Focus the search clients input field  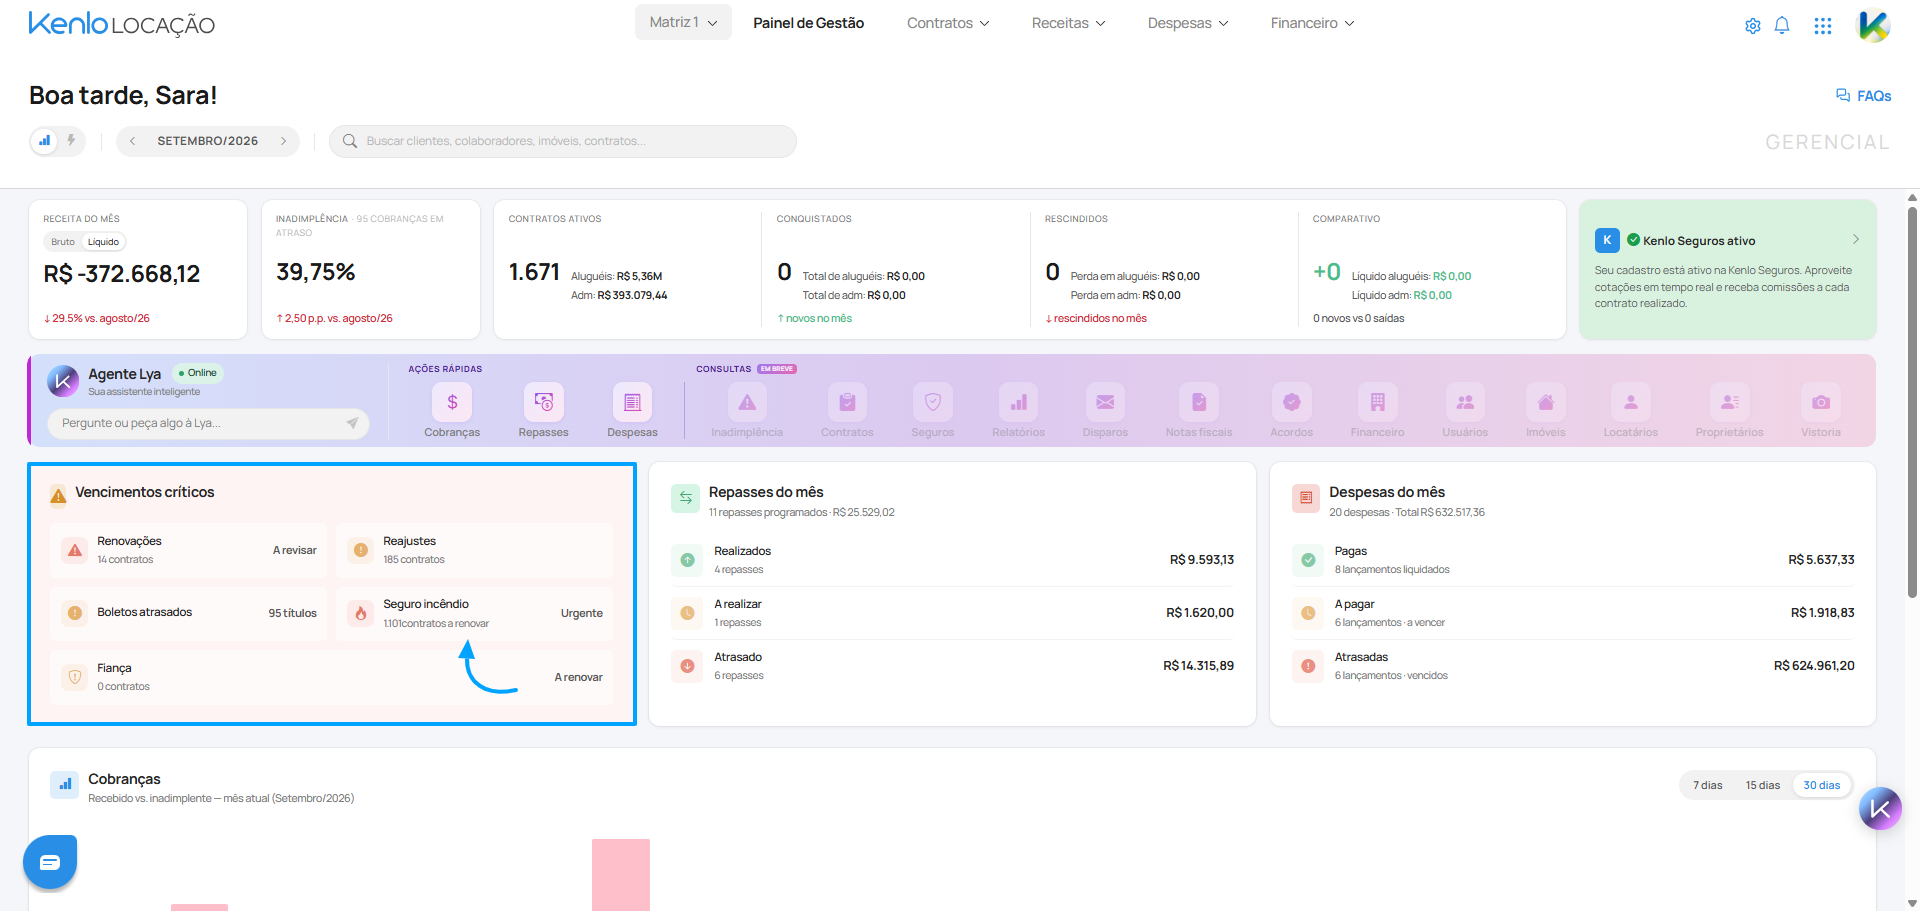[x=563, y=141]
